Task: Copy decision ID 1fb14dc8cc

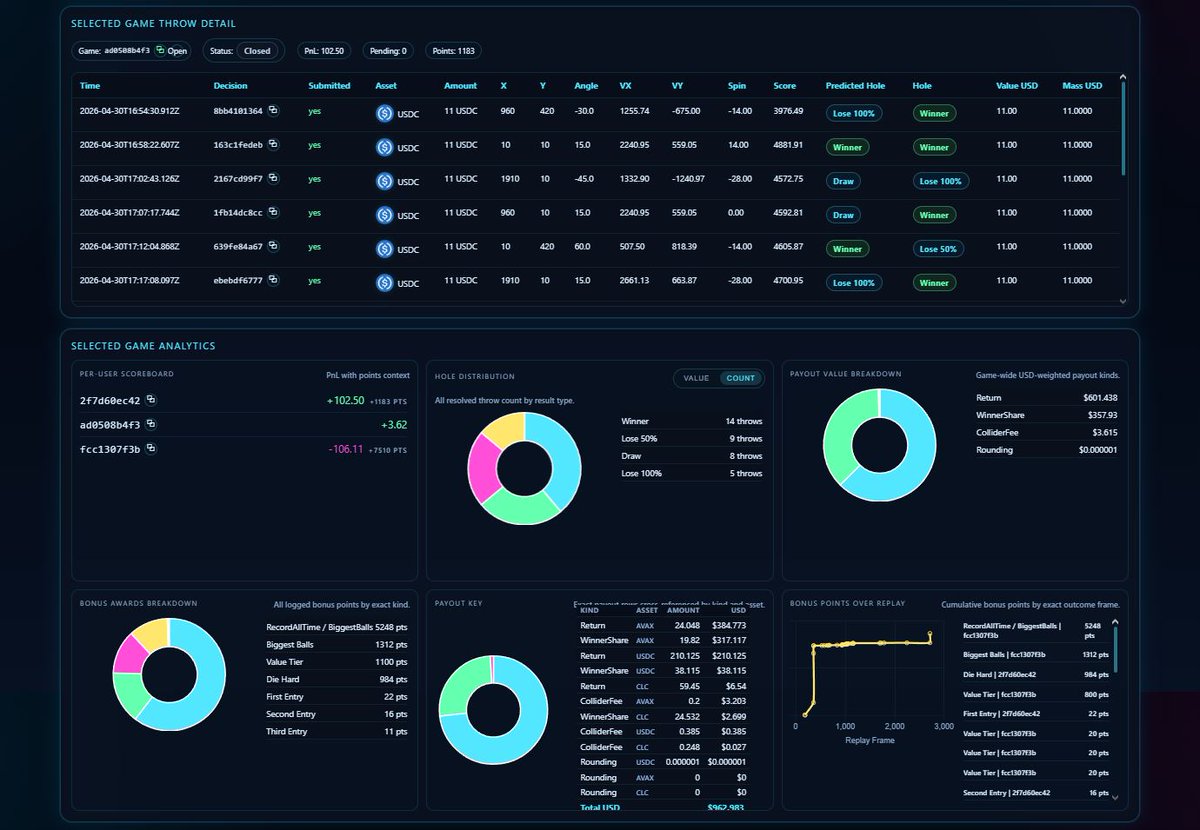Action: pyautogui.click(x=273, y=214)
